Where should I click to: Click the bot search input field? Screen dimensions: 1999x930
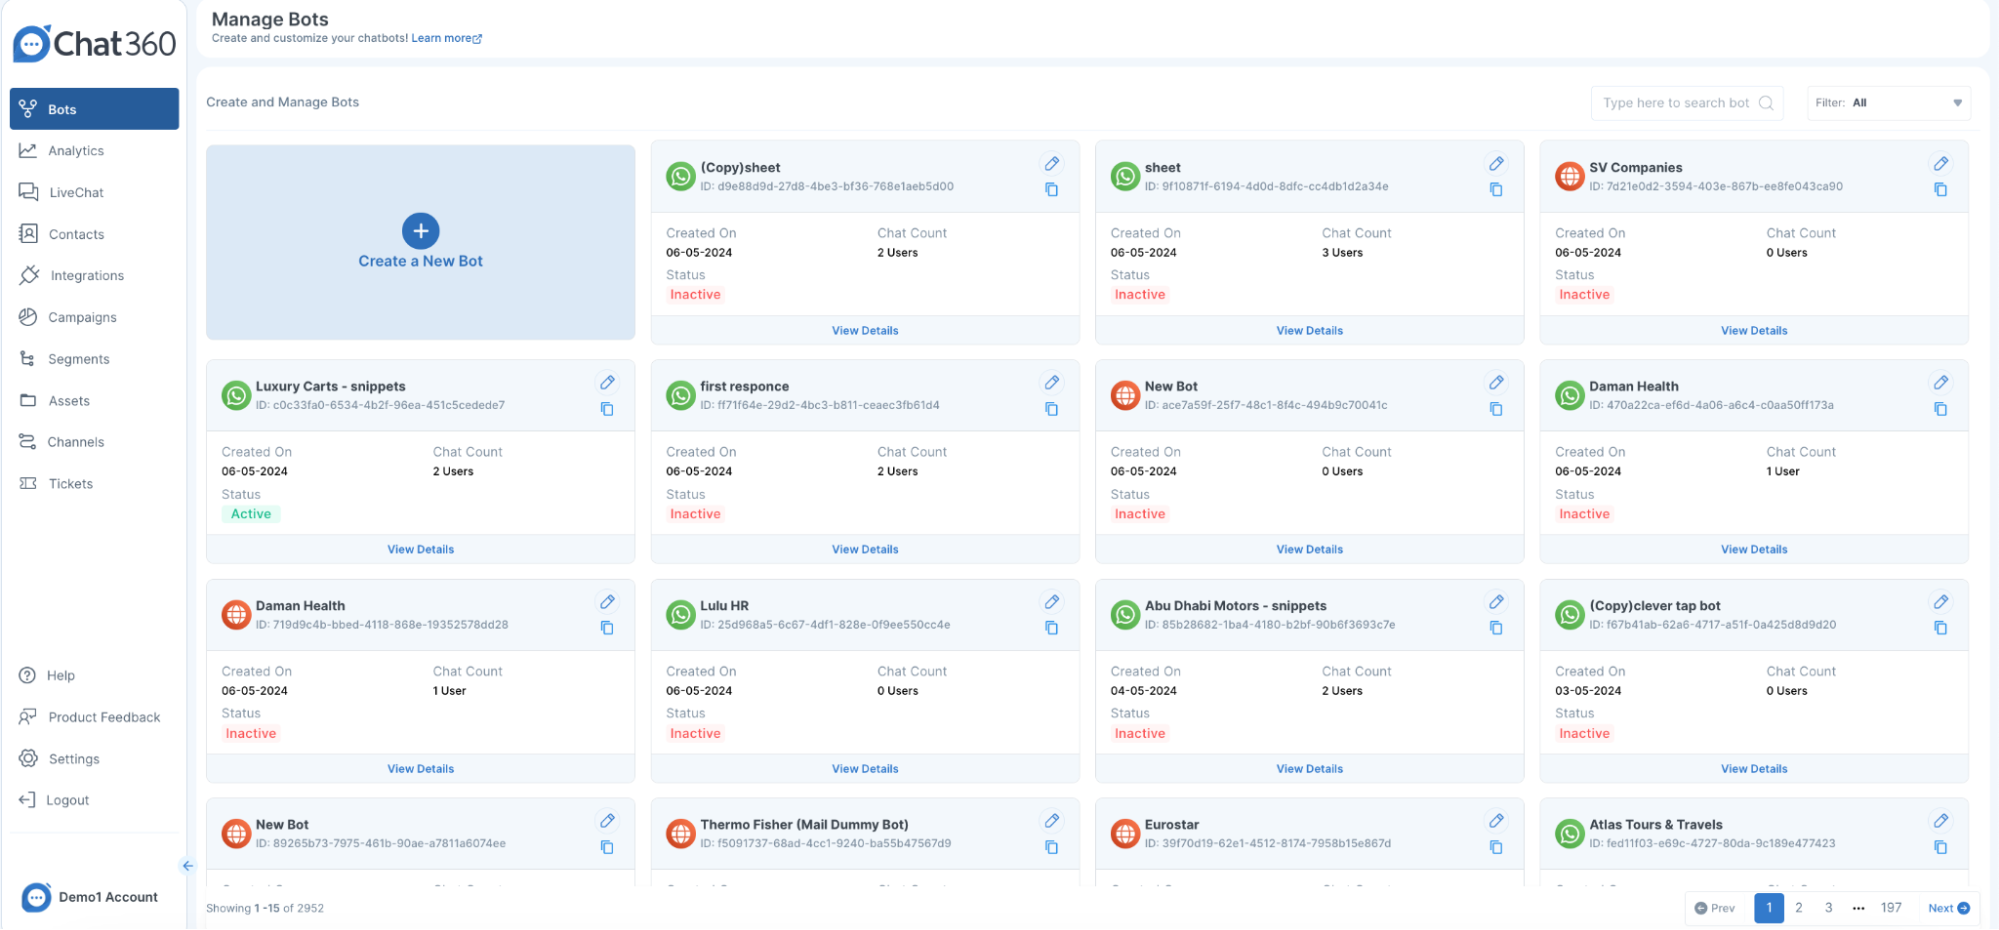[x=1687, y=103]
